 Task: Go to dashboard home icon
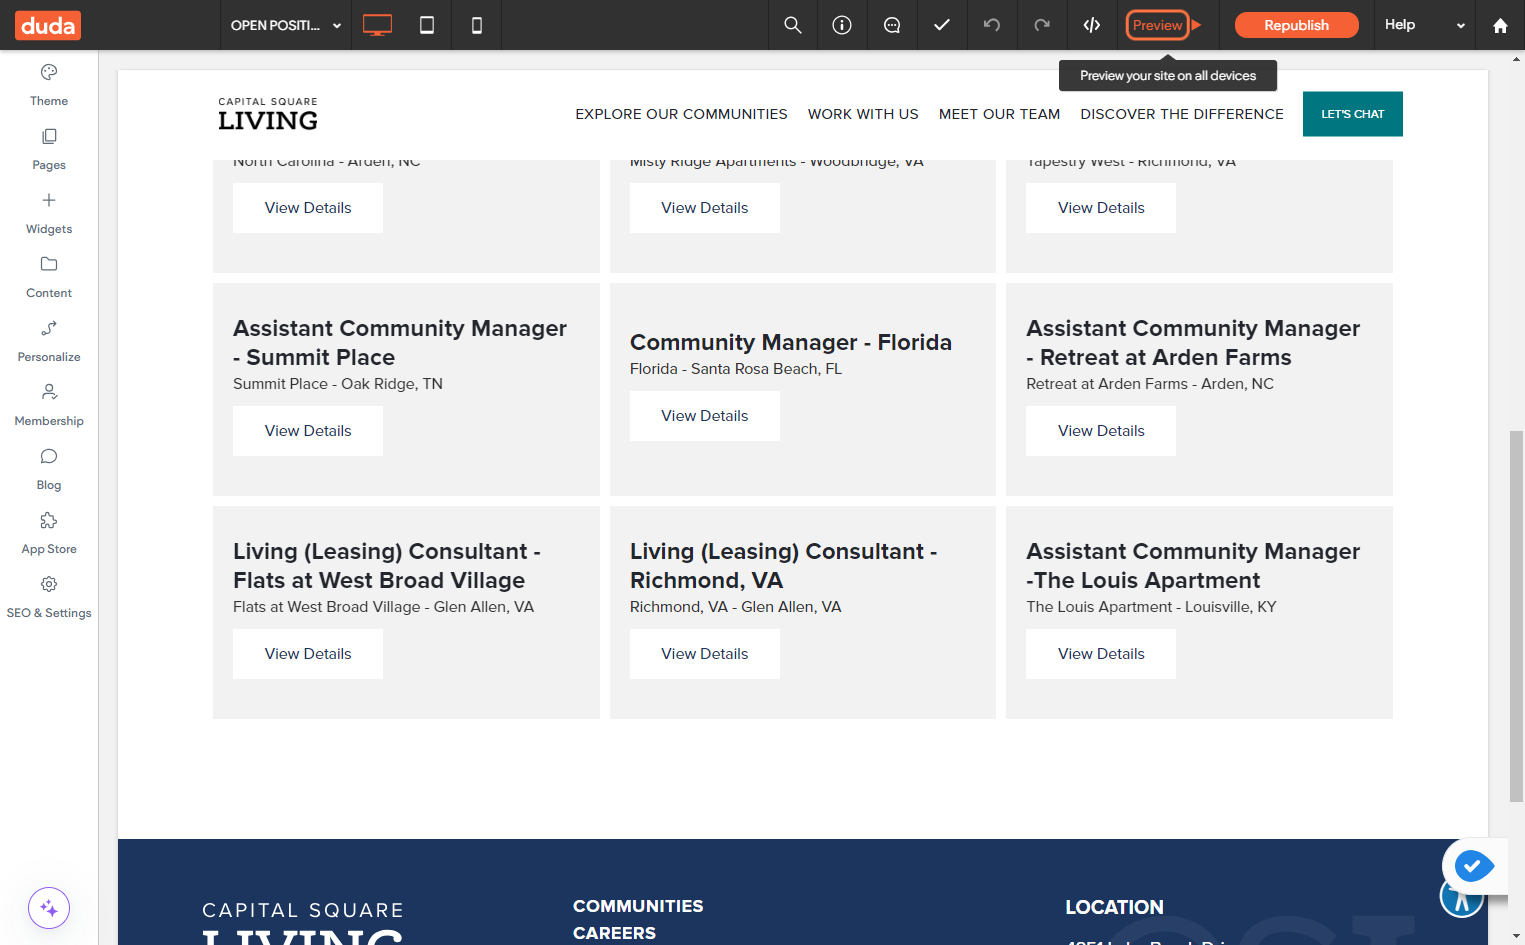click(1500, 25)
